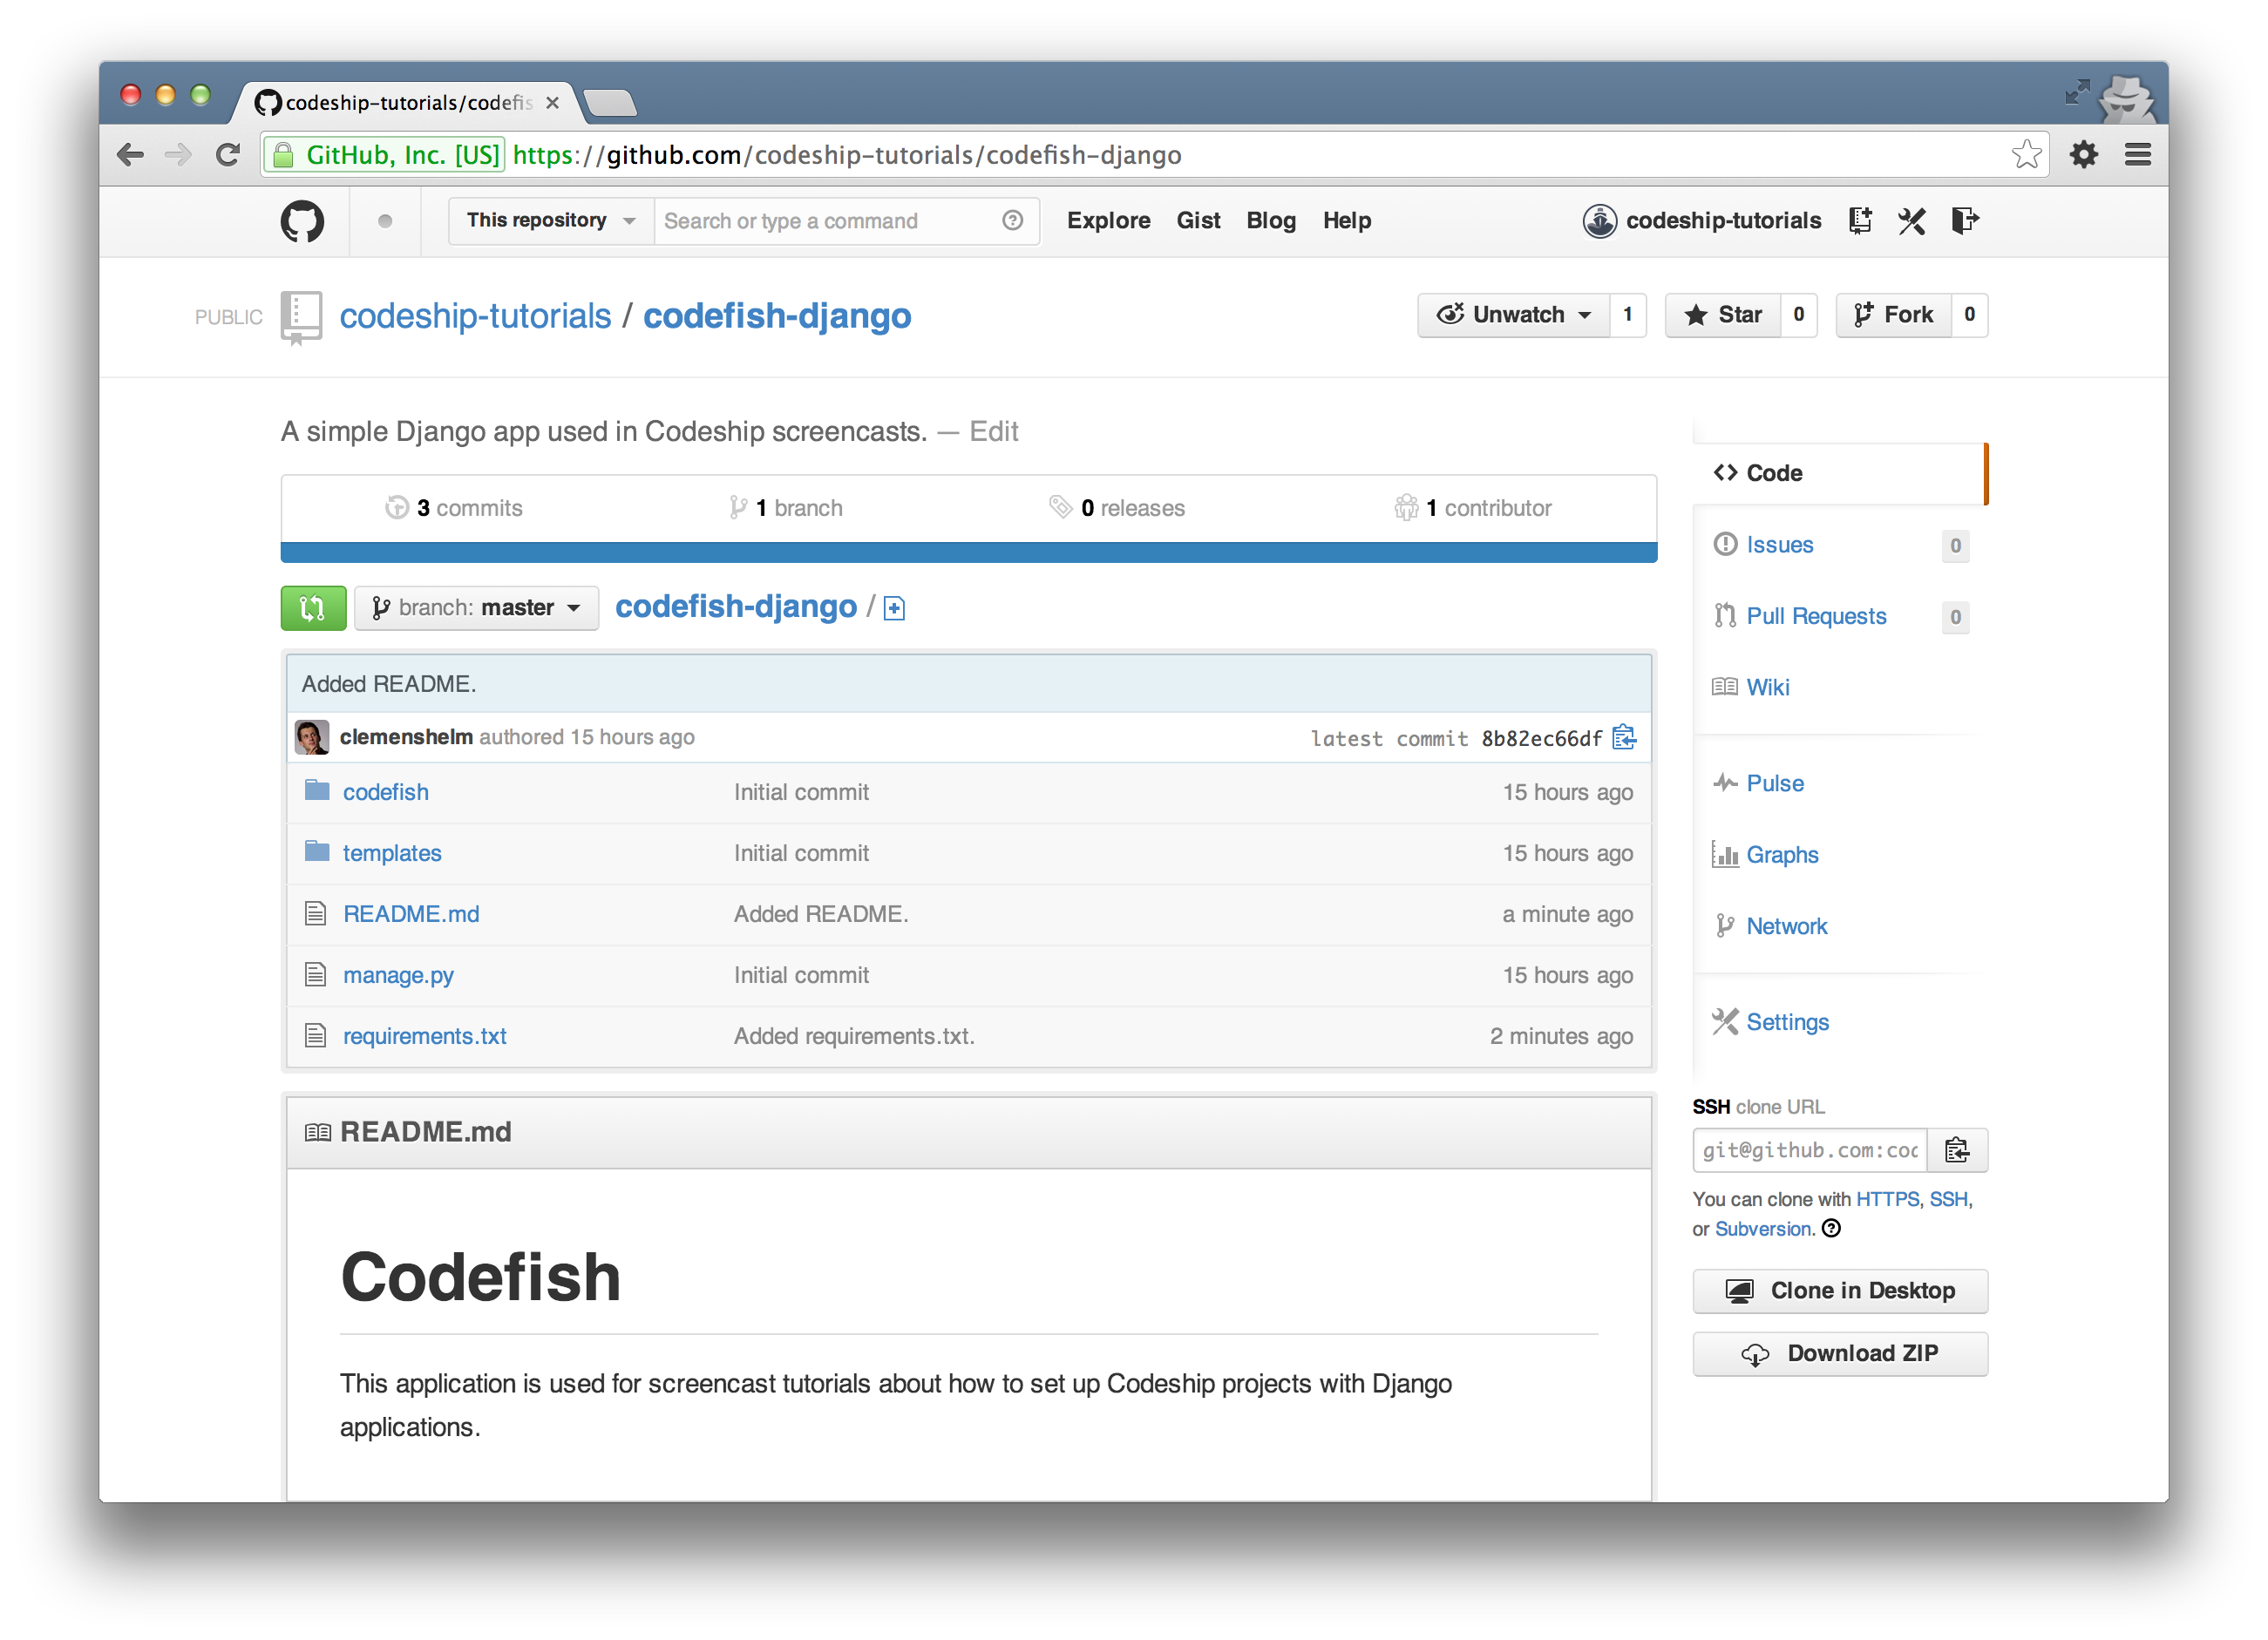
Task: Copy the latest commit SHA to clipboard
Action: coord(1624,738)
